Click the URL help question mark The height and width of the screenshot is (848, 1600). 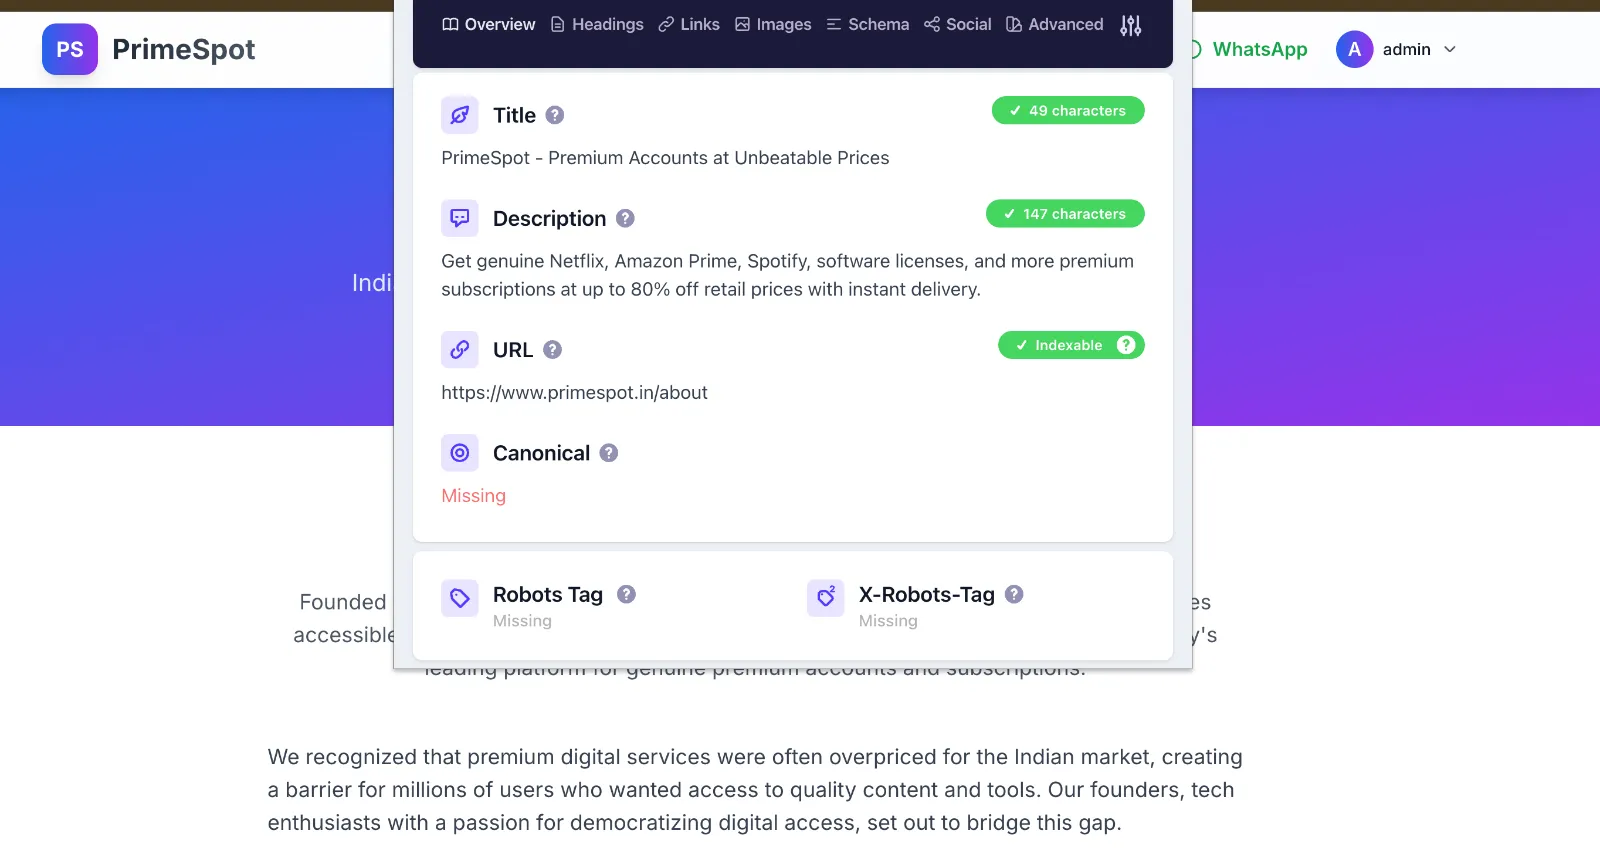click(552, 350)
